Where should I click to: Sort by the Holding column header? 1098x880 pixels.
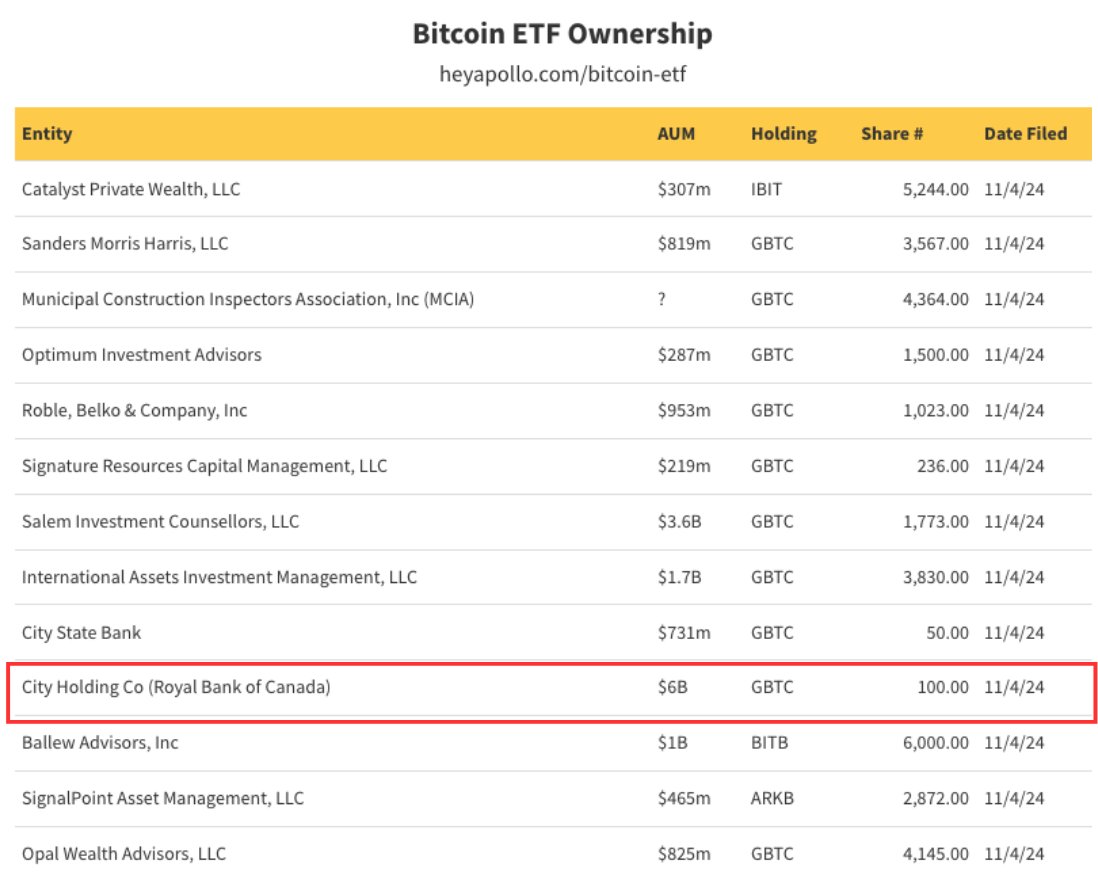click(784, 133)
